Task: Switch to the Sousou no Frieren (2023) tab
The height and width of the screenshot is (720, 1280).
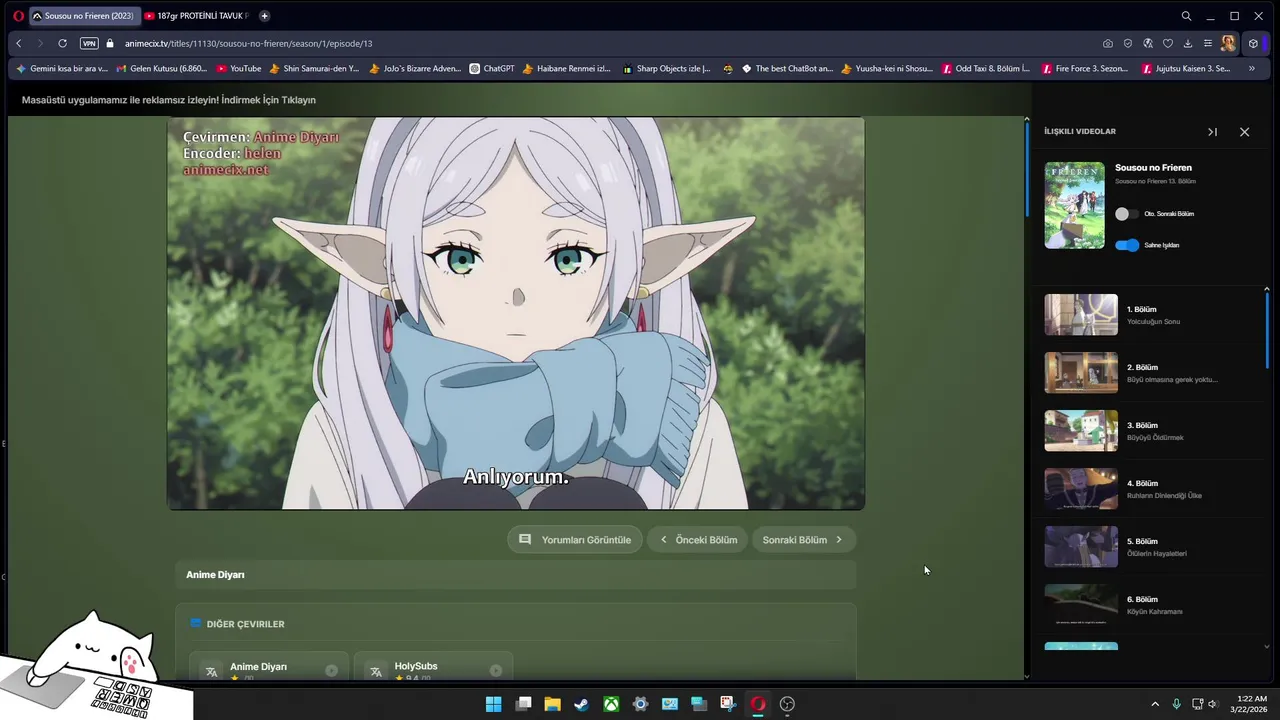Action: coord(83,16)
